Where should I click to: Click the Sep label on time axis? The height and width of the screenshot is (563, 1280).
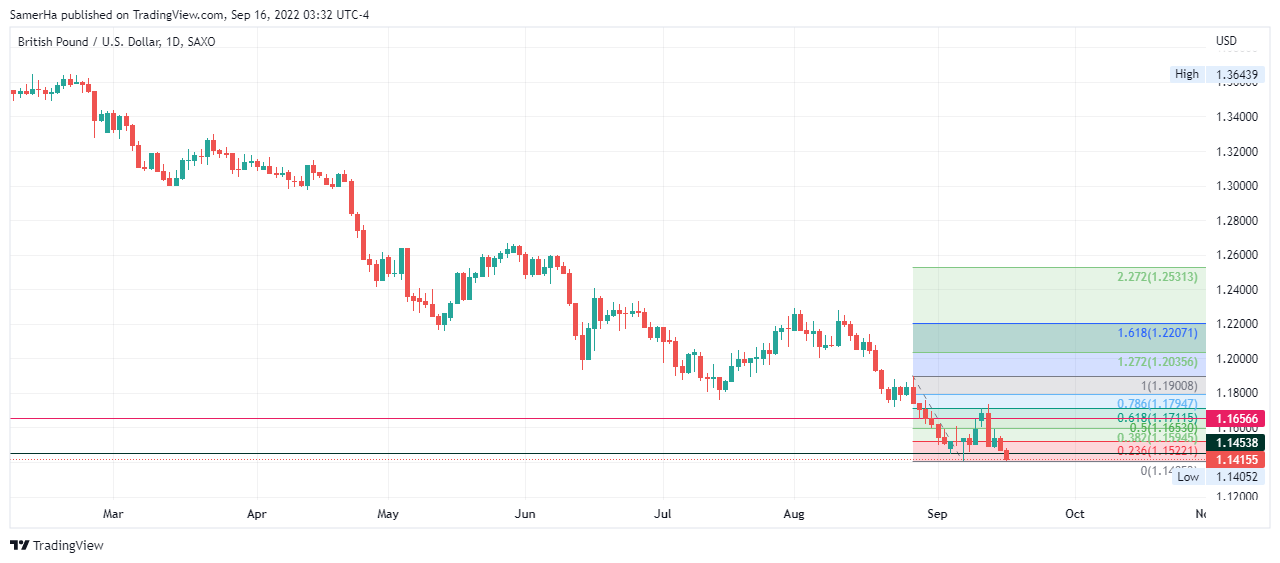938,514
